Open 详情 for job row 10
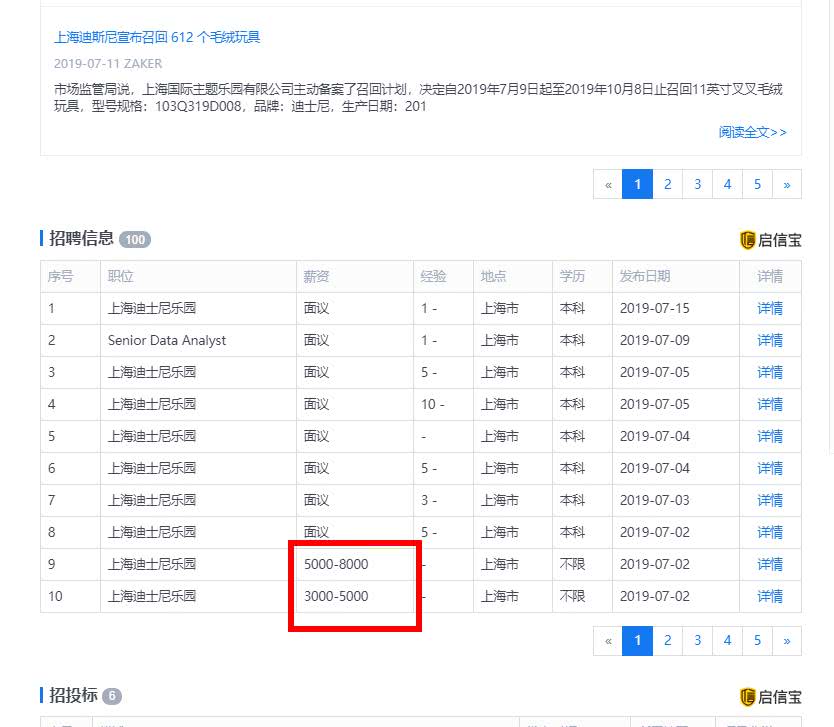Screen dimensions: 834x727 click(770, 596)
